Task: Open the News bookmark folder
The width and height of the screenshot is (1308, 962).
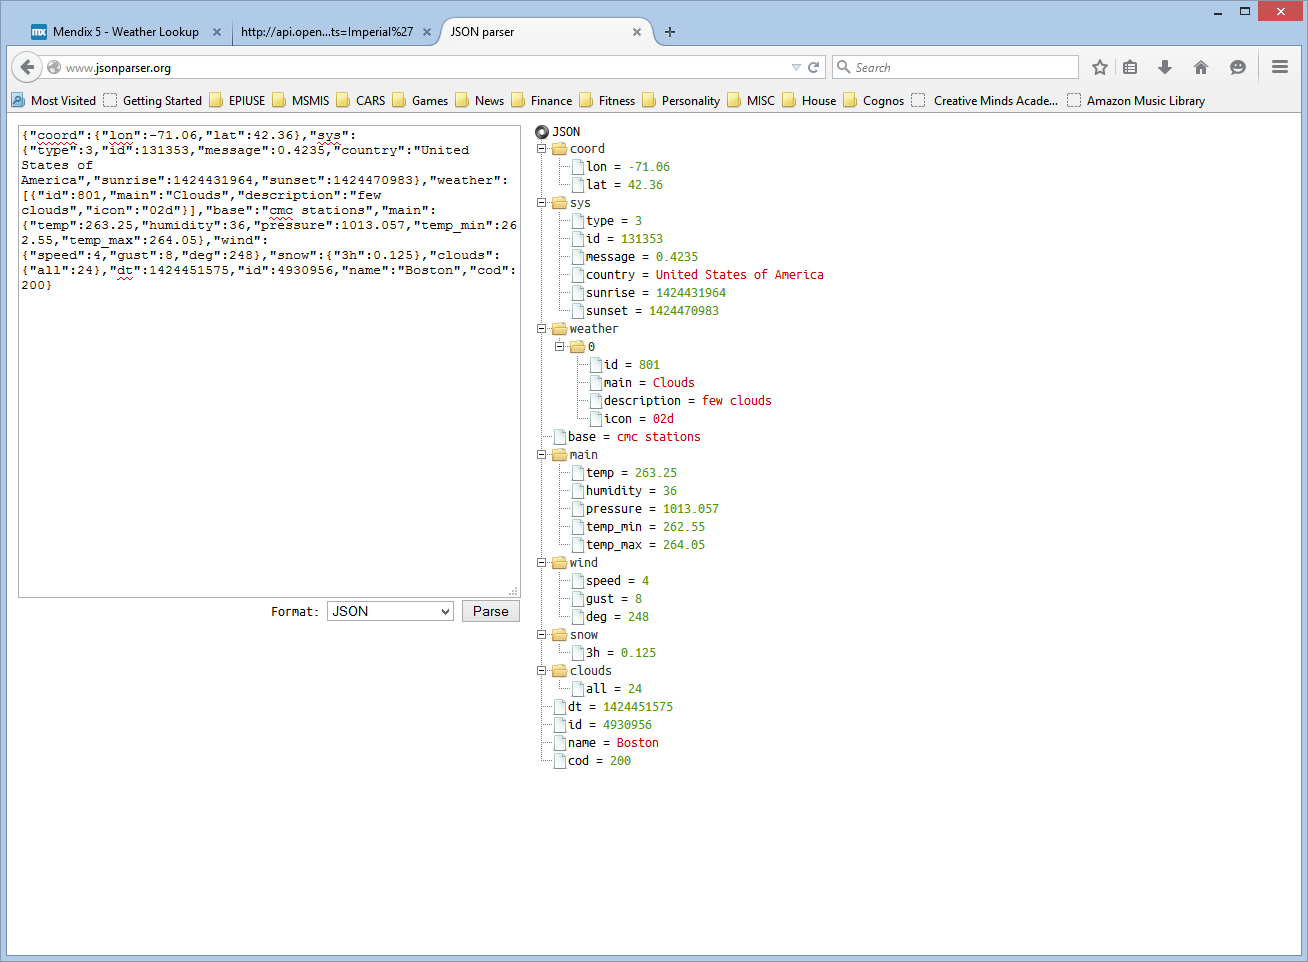Action: [x=479, y=100]
